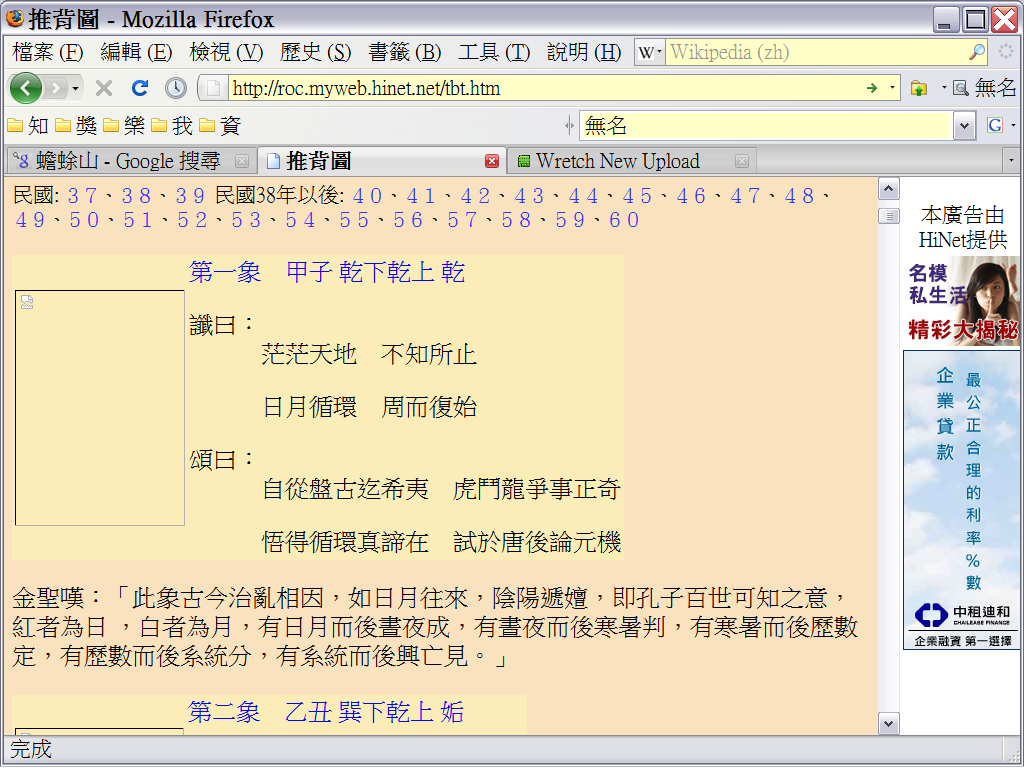This screenshot has height=768, width=1024.
Task: Open the 歷史 (S) menu
Action: (x=315, y=52)
